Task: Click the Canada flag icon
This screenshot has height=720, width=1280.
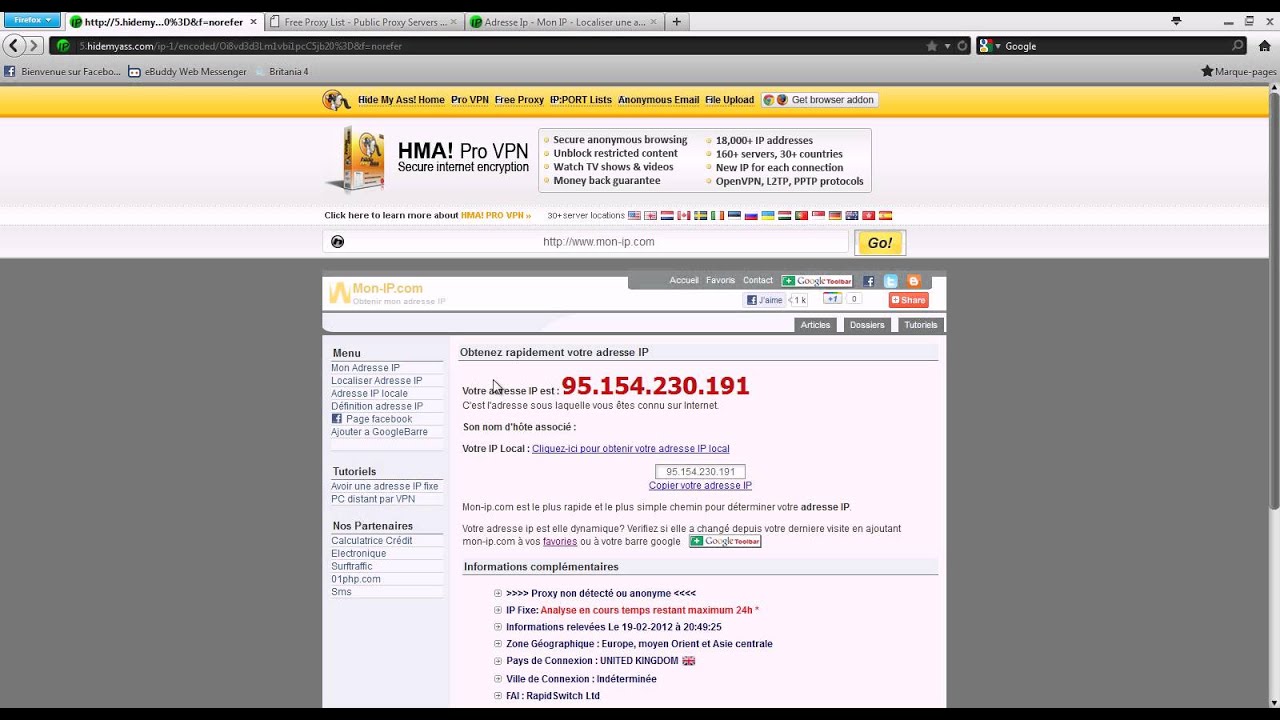Action: (x=684, y=215)
